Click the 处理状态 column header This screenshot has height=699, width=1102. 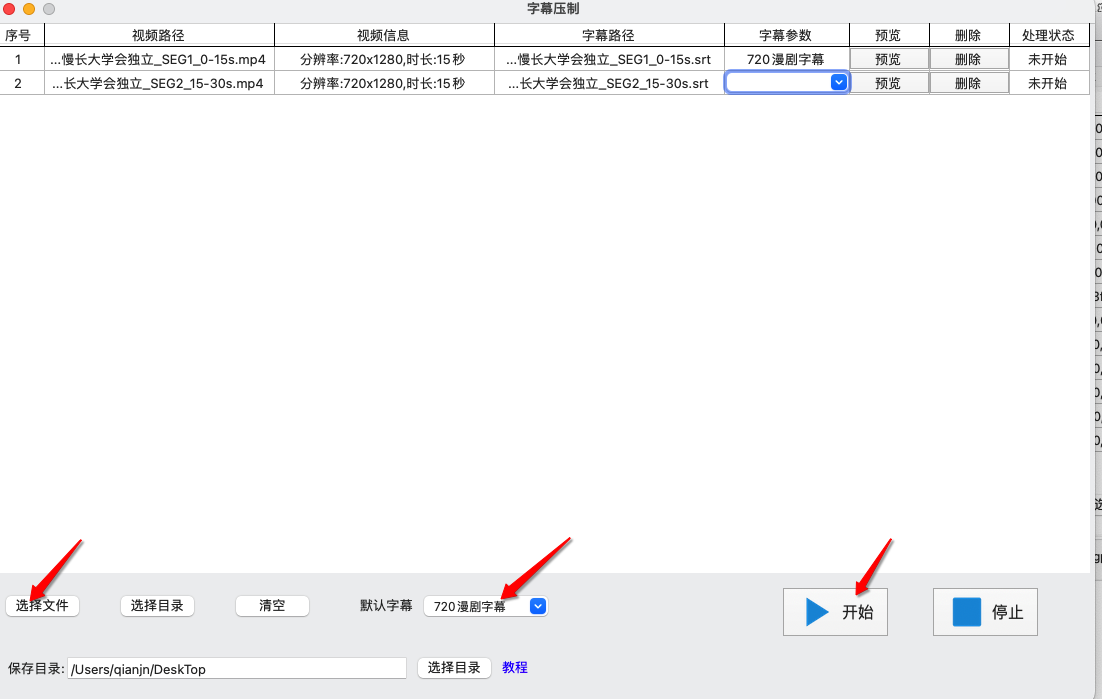coord(1049,35)
